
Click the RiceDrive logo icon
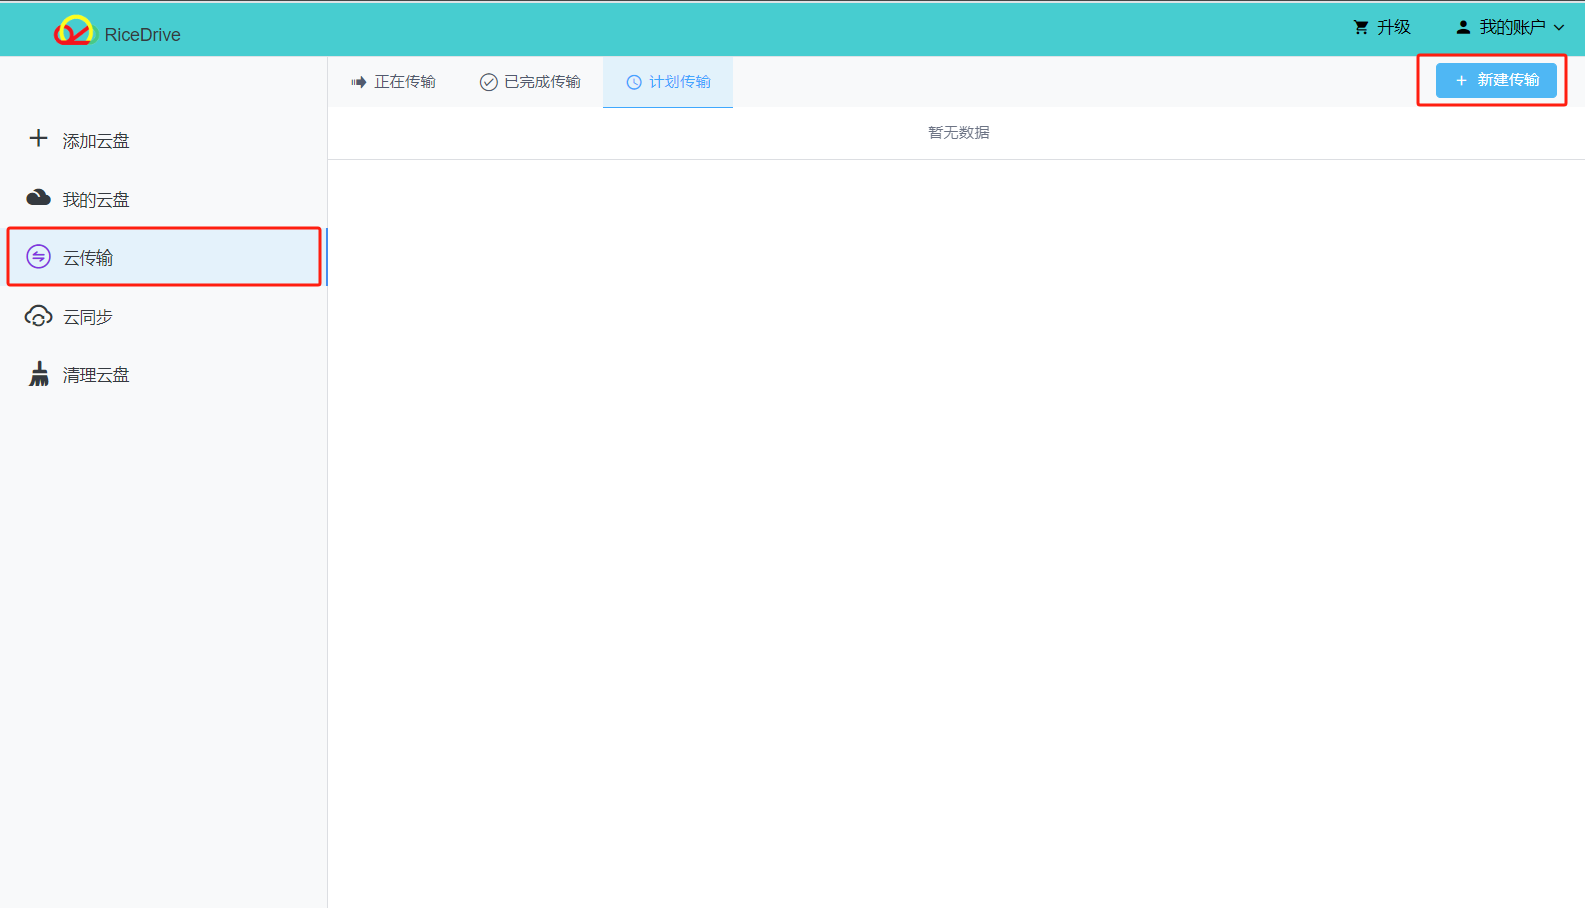(74, 31)
